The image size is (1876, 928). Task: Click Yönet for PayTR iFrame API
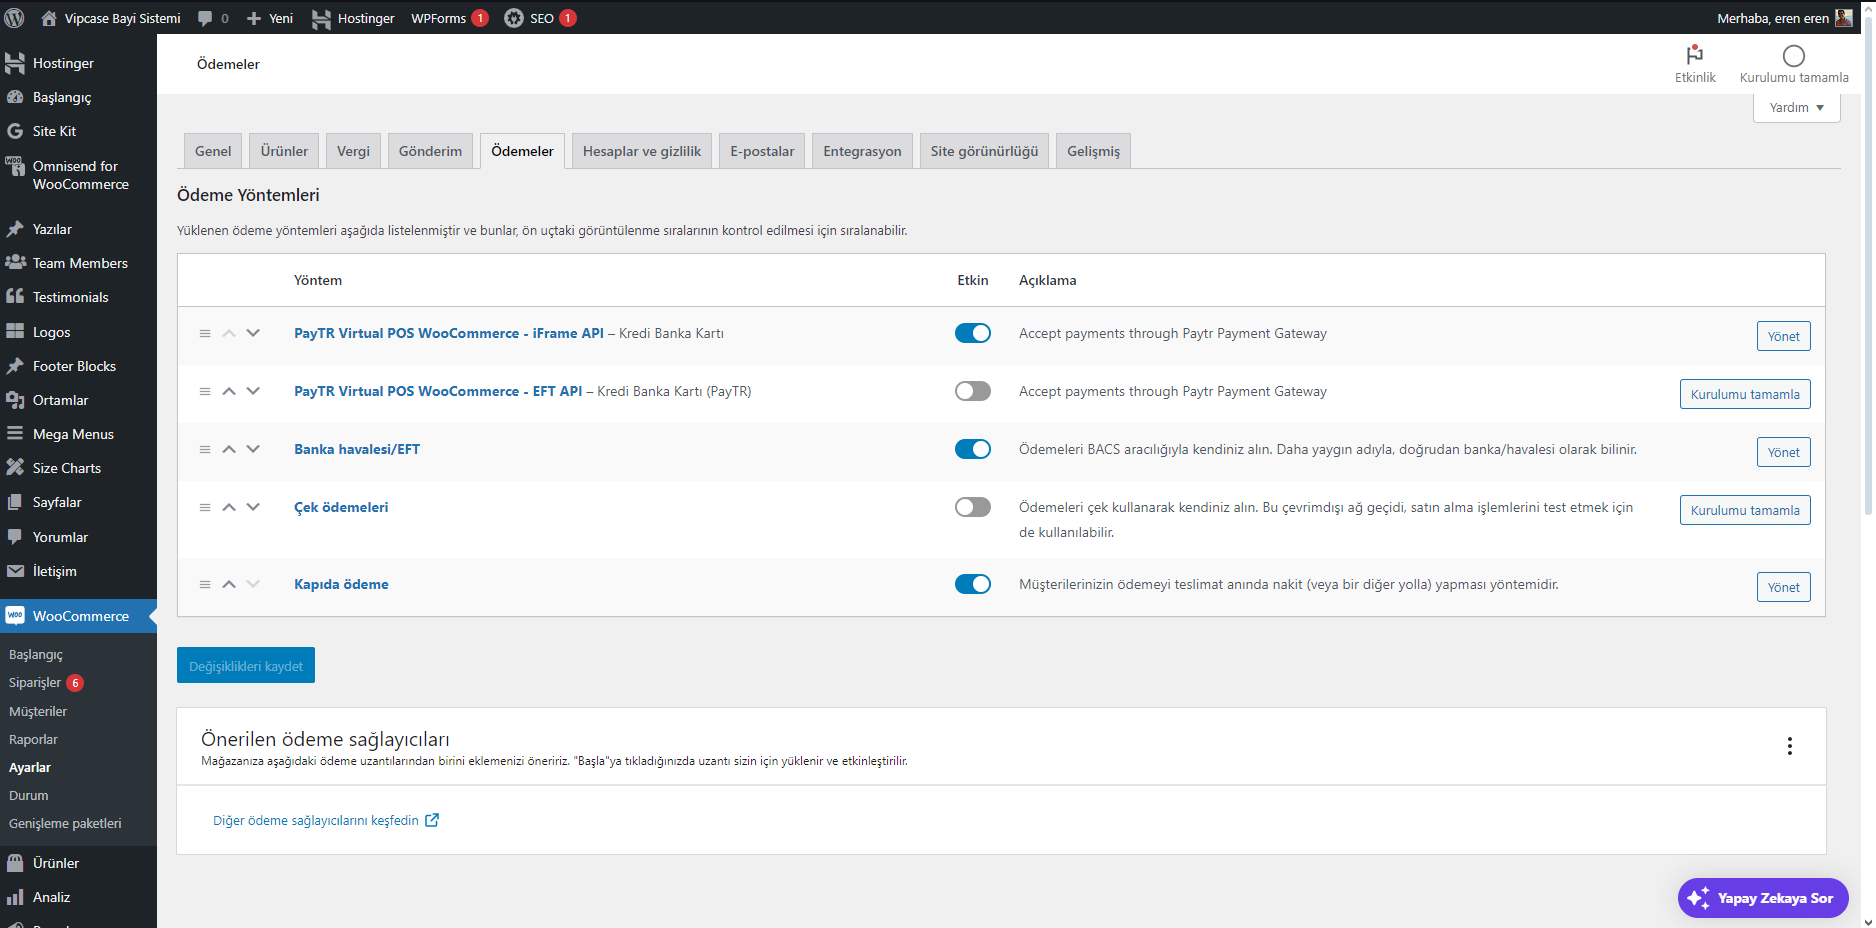[1783, 336]
